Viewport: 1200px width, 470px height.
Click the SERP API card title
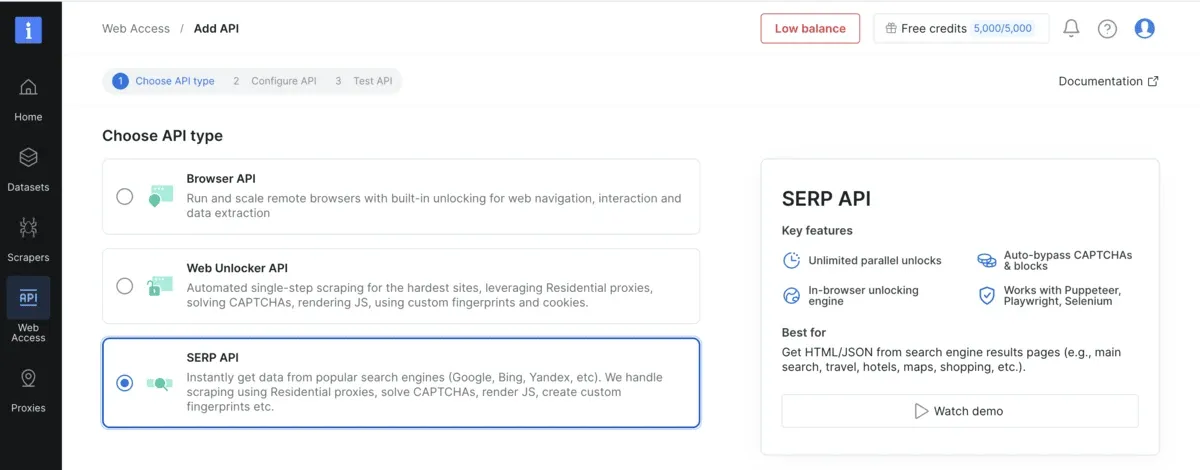point(212,357)
